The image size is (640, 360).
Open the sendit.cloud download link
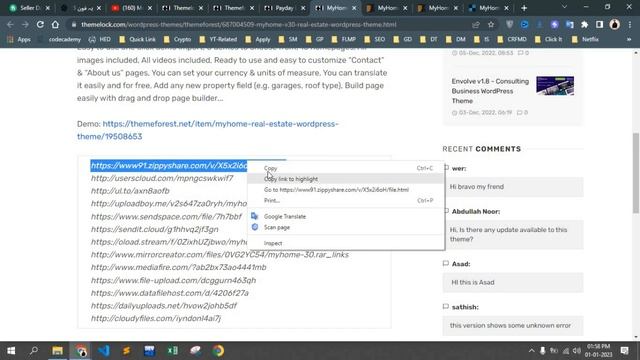(155, 229)
